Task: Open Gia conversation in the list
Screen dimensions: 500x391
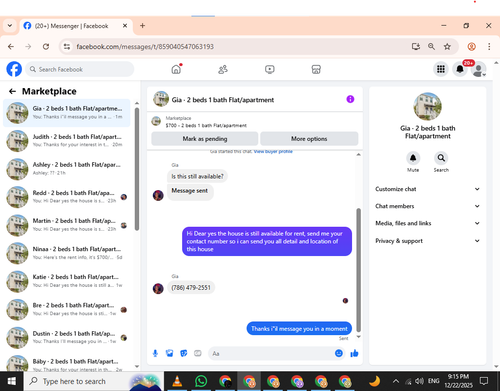Action: pos(66,113)
